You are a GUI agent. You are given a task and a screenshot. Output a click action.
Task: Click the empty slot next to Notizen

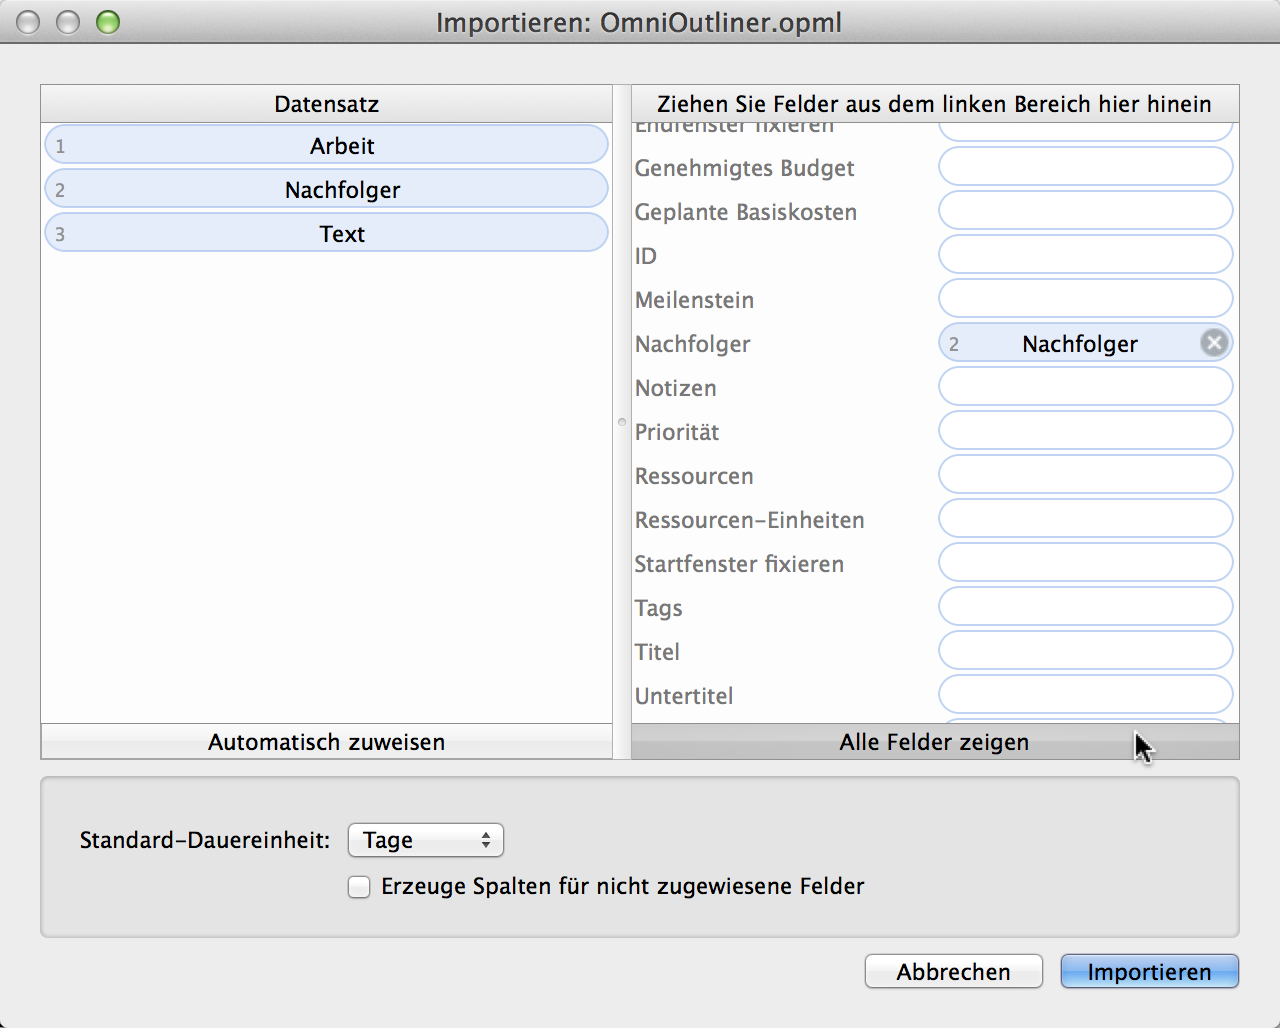tap(1086, 387)
